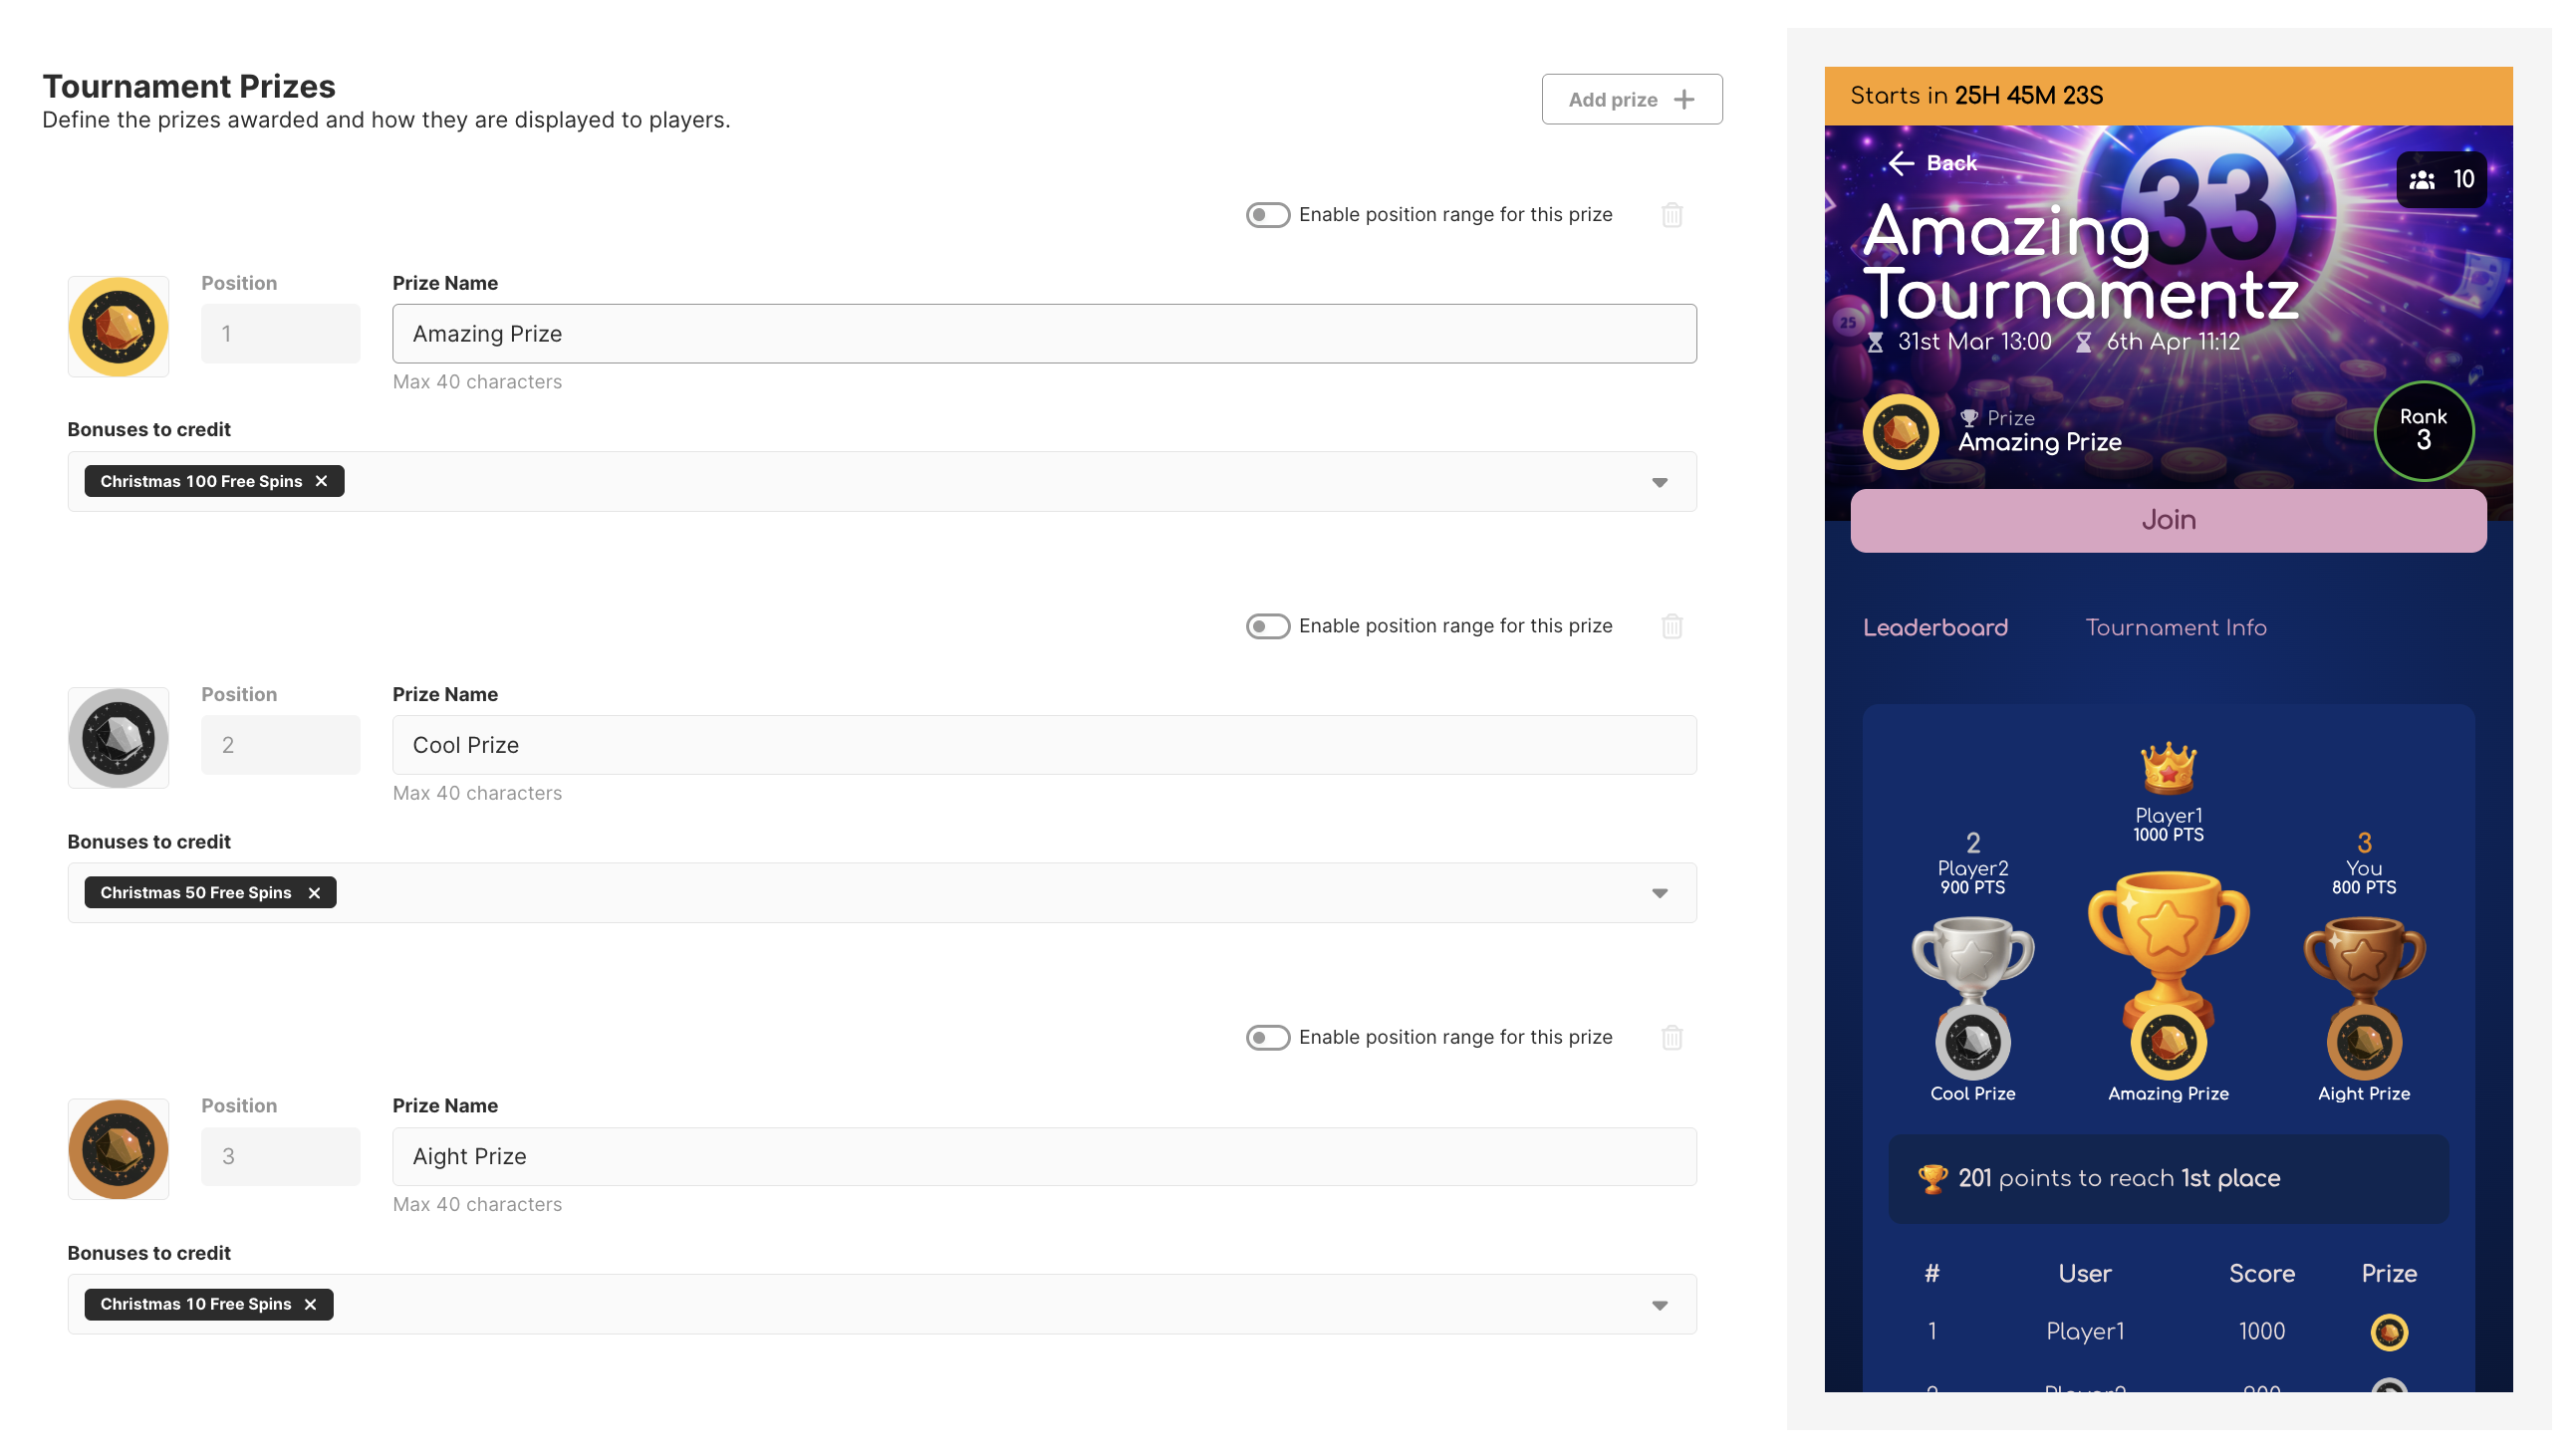Click the trash icon for Cool Prize
Viewport: 2572px width, 1456px height.
(1671, 626)
